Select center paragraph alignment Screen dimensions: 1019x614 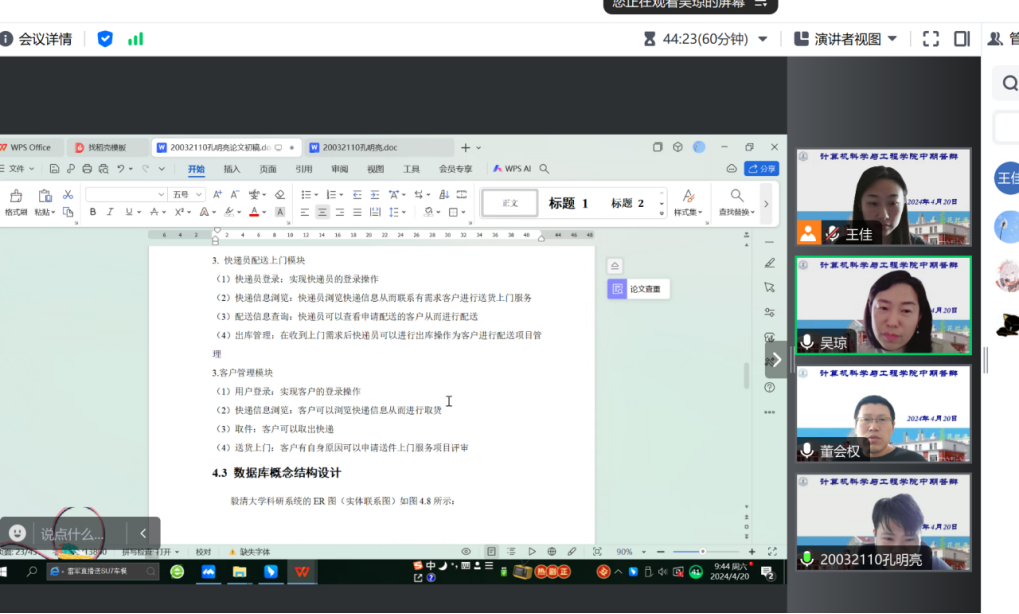[322, 212]
